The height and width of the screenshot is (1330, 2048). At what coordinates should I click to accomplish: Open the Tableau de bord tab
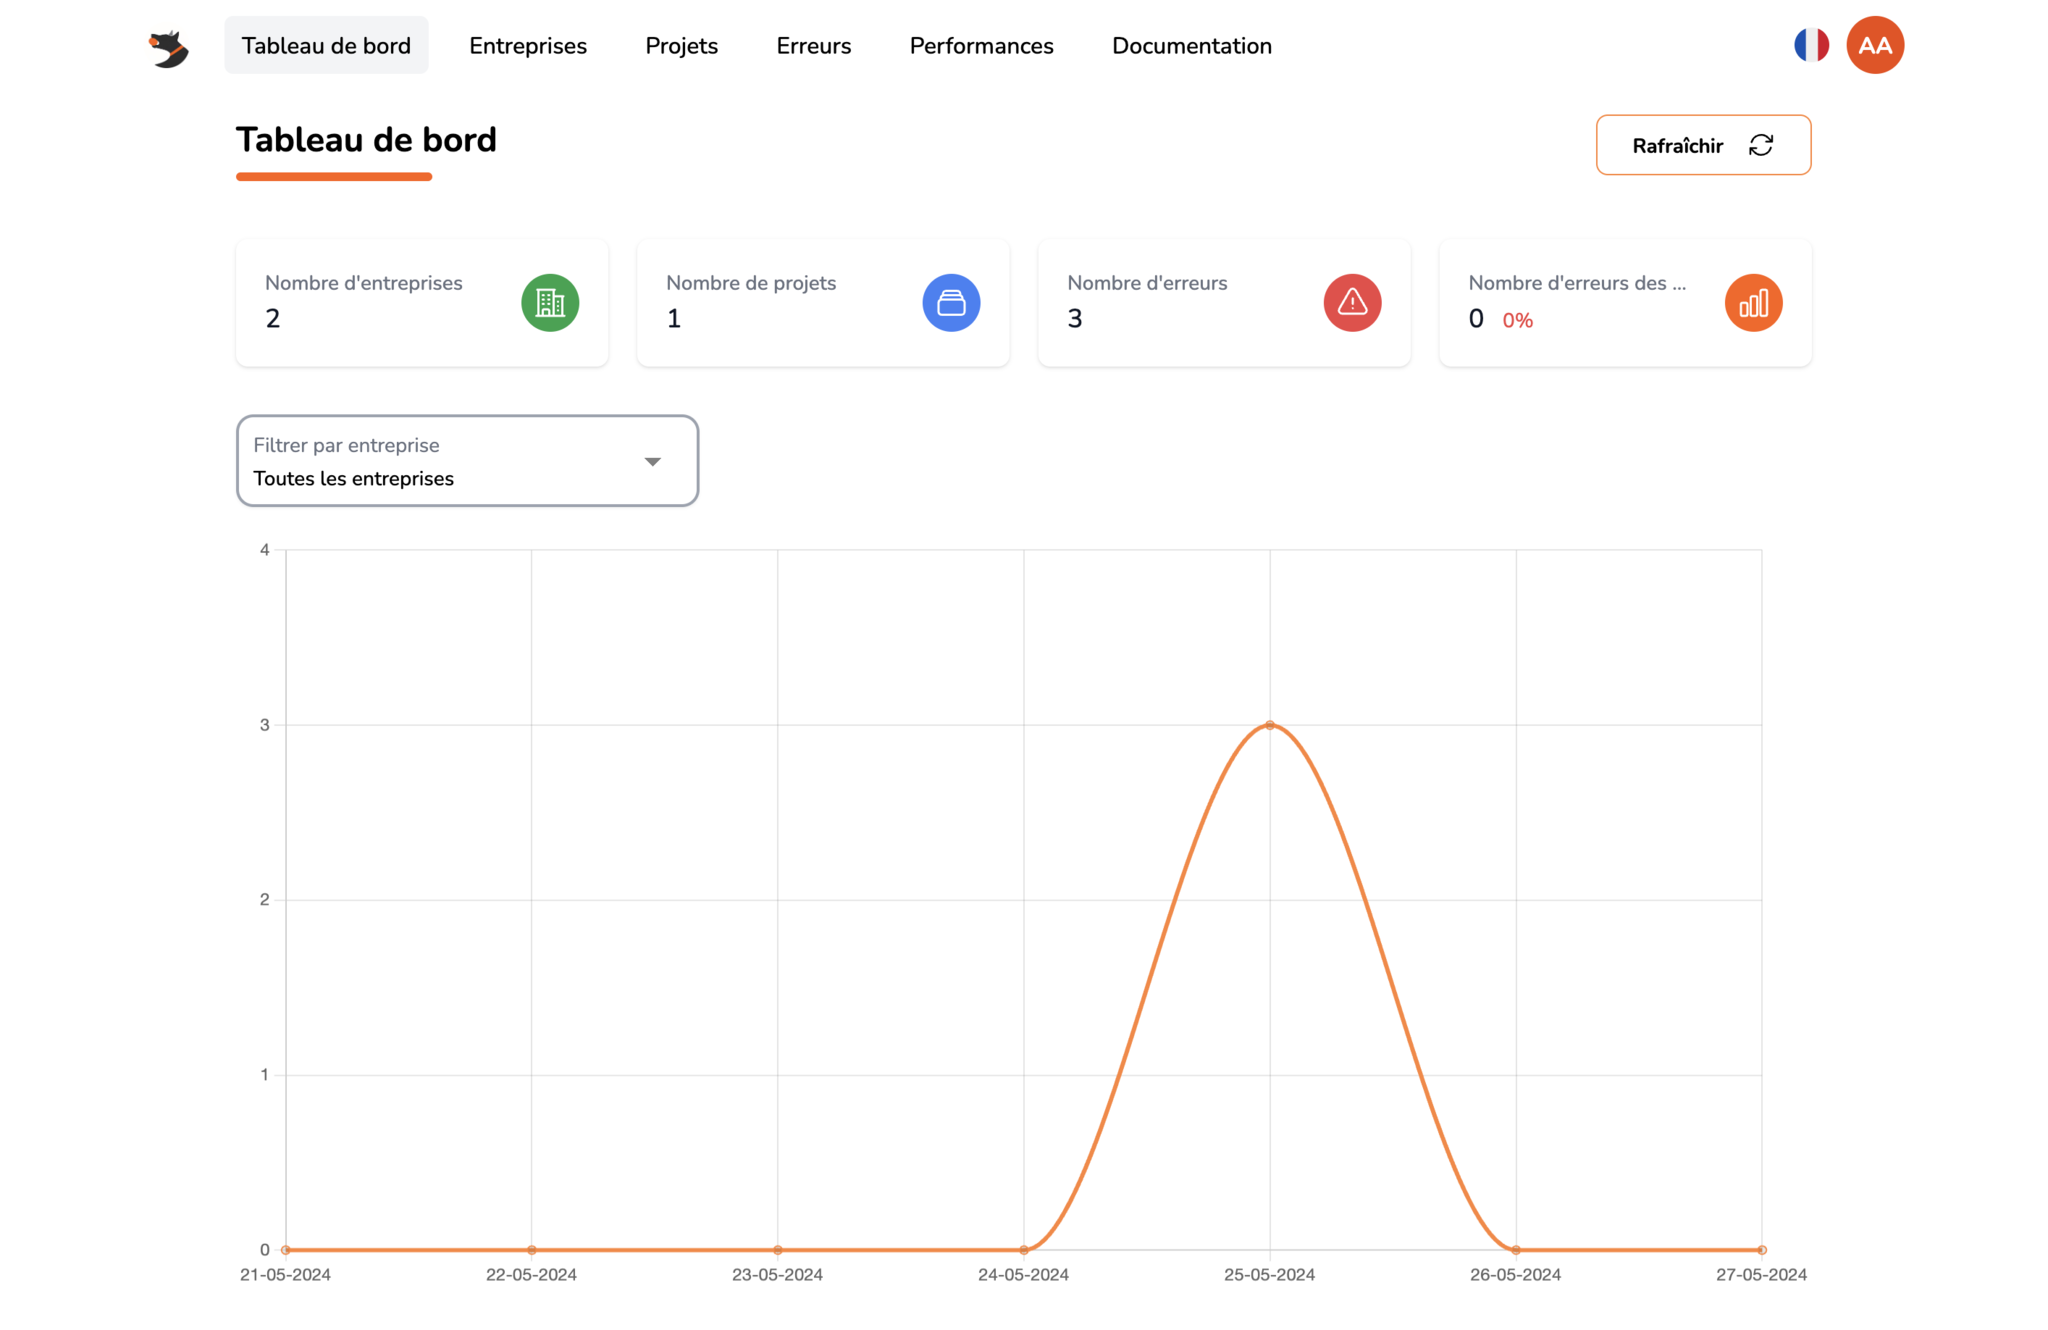point(325,45)
